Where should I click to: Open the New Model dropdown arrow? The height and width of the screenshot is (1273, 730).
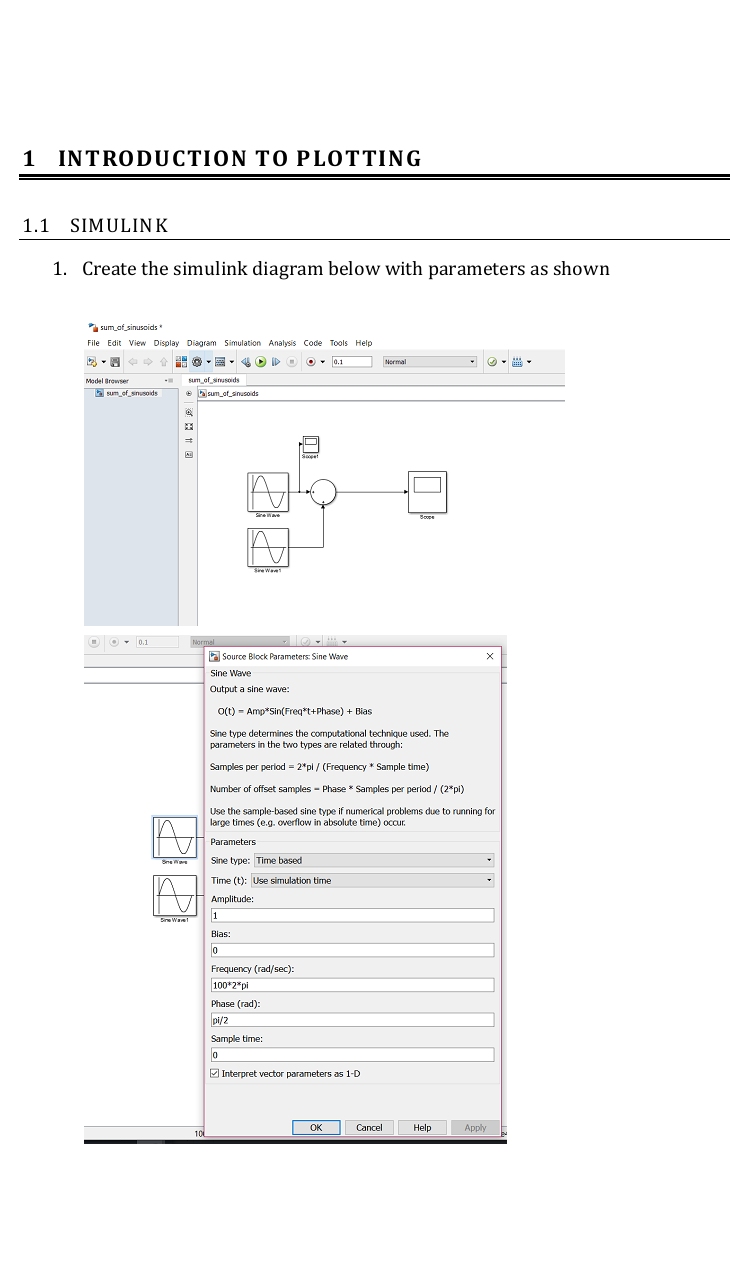(x=104, y=361)
